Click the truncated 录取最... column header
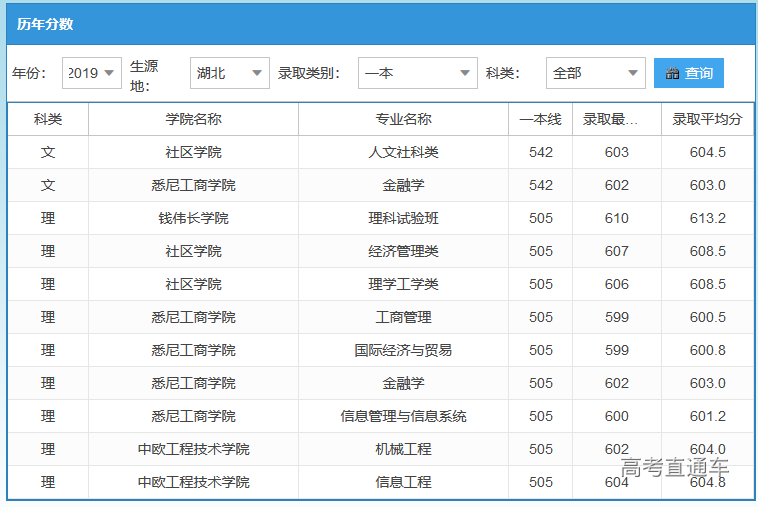This screenshot has height=507, width=758. point(617,119)
